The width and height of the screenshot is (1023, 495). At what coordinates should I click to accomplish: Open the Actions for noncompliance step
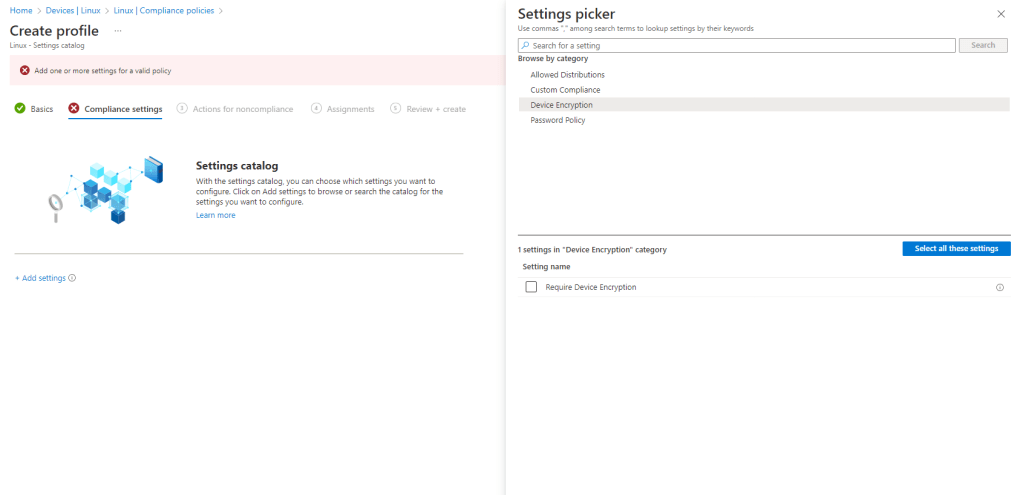pyautogui.click(x=243, y=109)
